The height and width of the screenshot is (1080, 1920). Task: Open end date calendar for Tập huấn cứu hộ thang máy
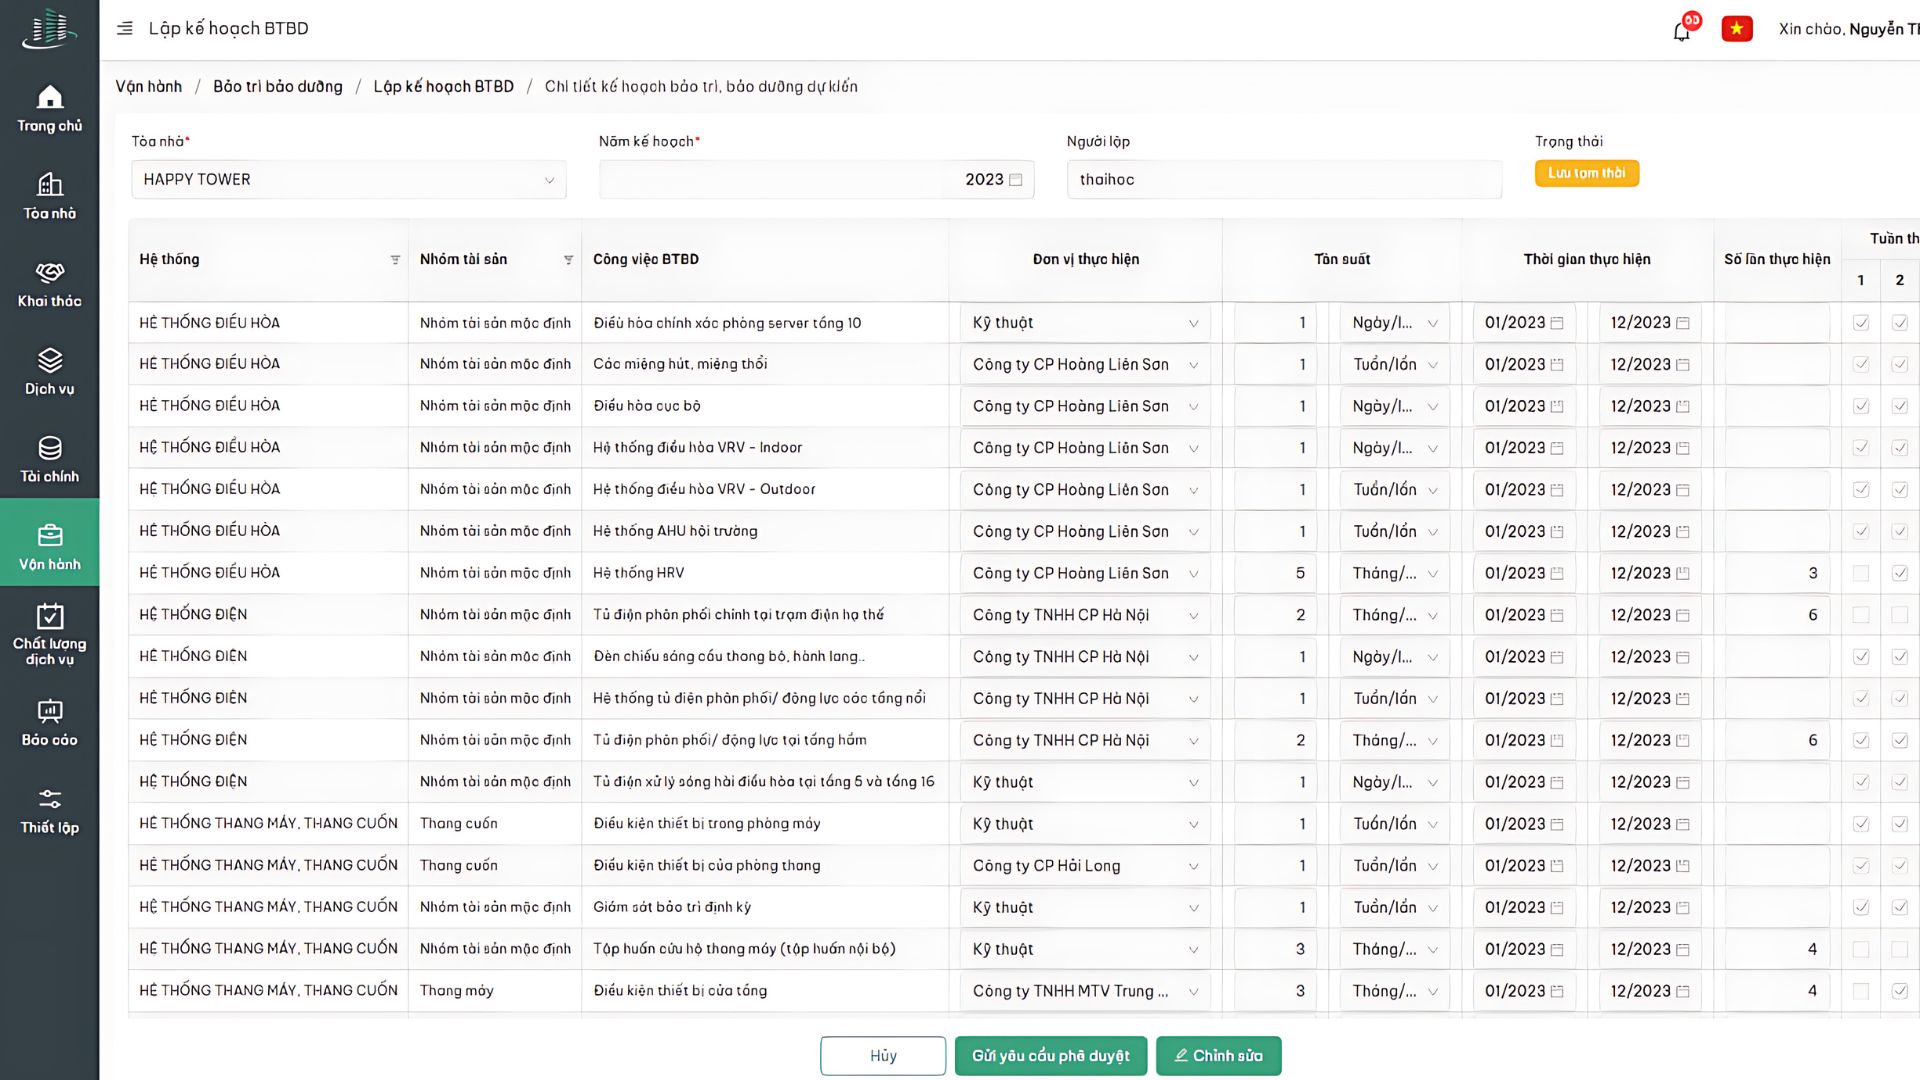1683,949
